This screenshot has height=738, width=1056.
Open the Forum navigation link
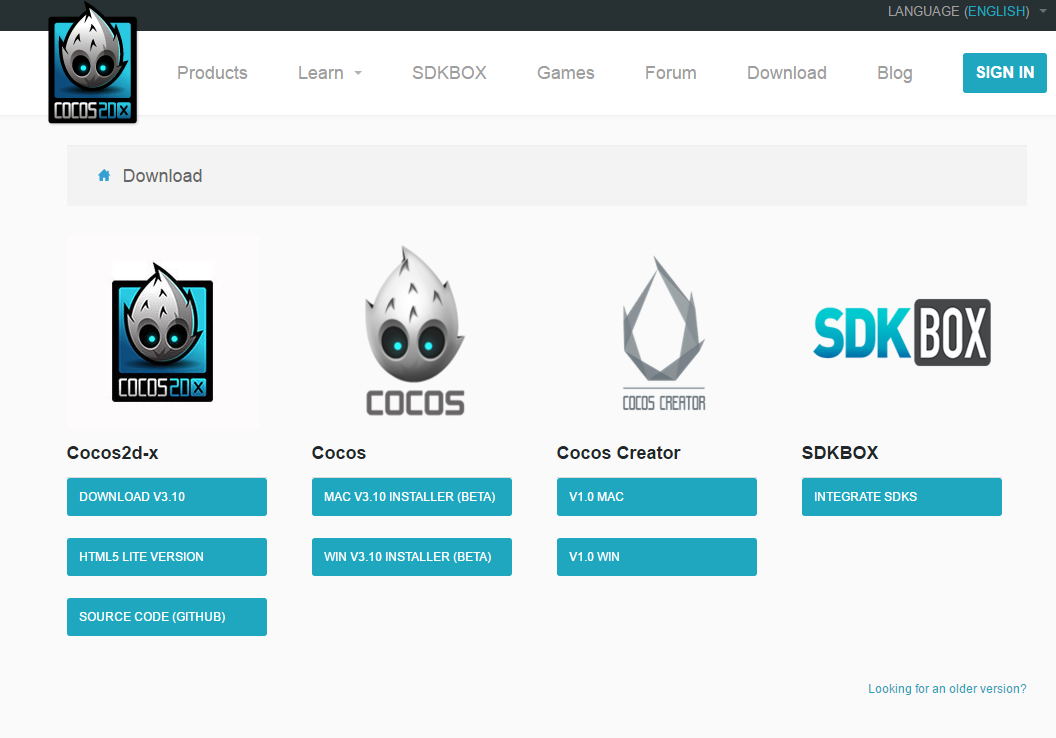(x=671, y=73)
